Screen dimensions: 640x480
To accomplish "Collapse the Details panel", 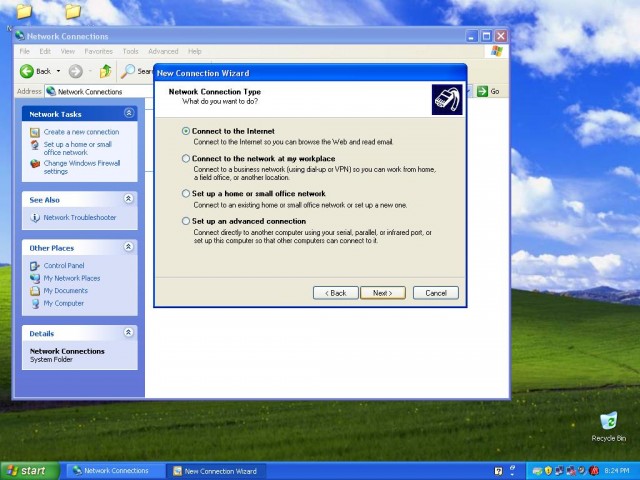I will click(129, 333).
